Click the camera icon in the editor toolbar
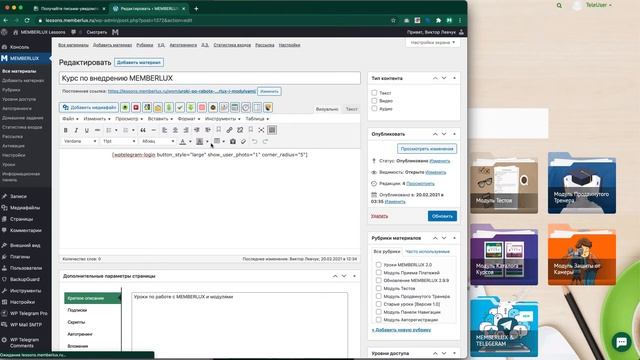 pyautogui.click(x=233, y=142)
